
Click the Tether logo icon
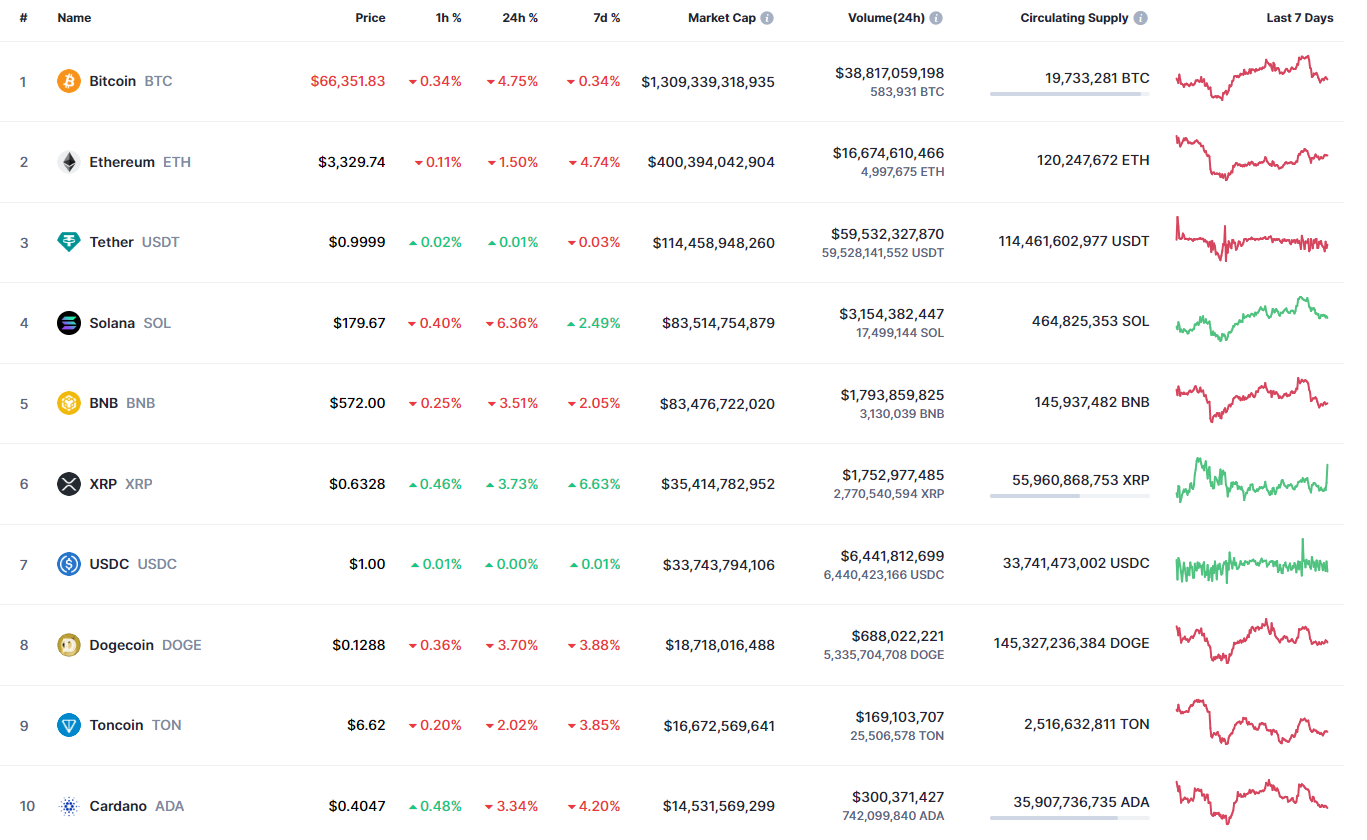coord(69,242)
